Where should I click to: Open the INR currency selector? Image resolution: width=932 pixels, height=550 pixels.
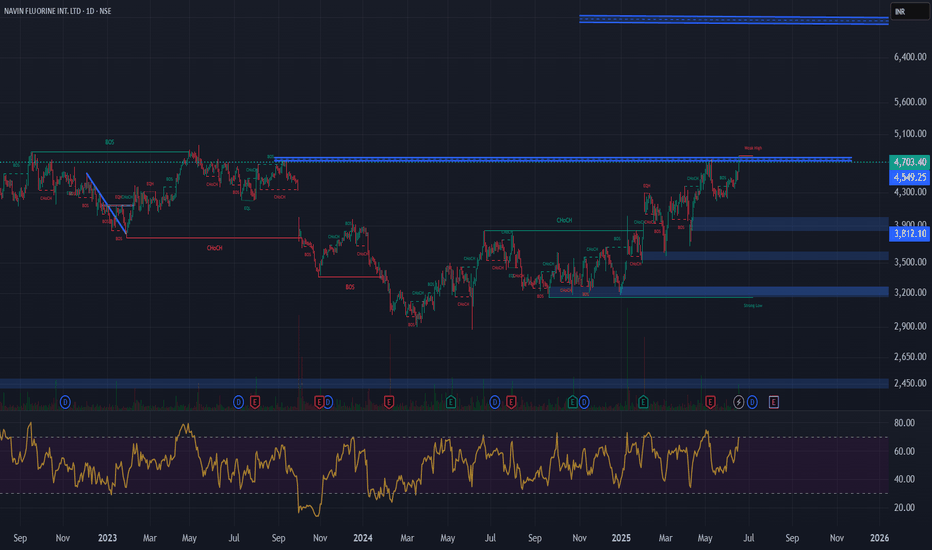[909, 11]
